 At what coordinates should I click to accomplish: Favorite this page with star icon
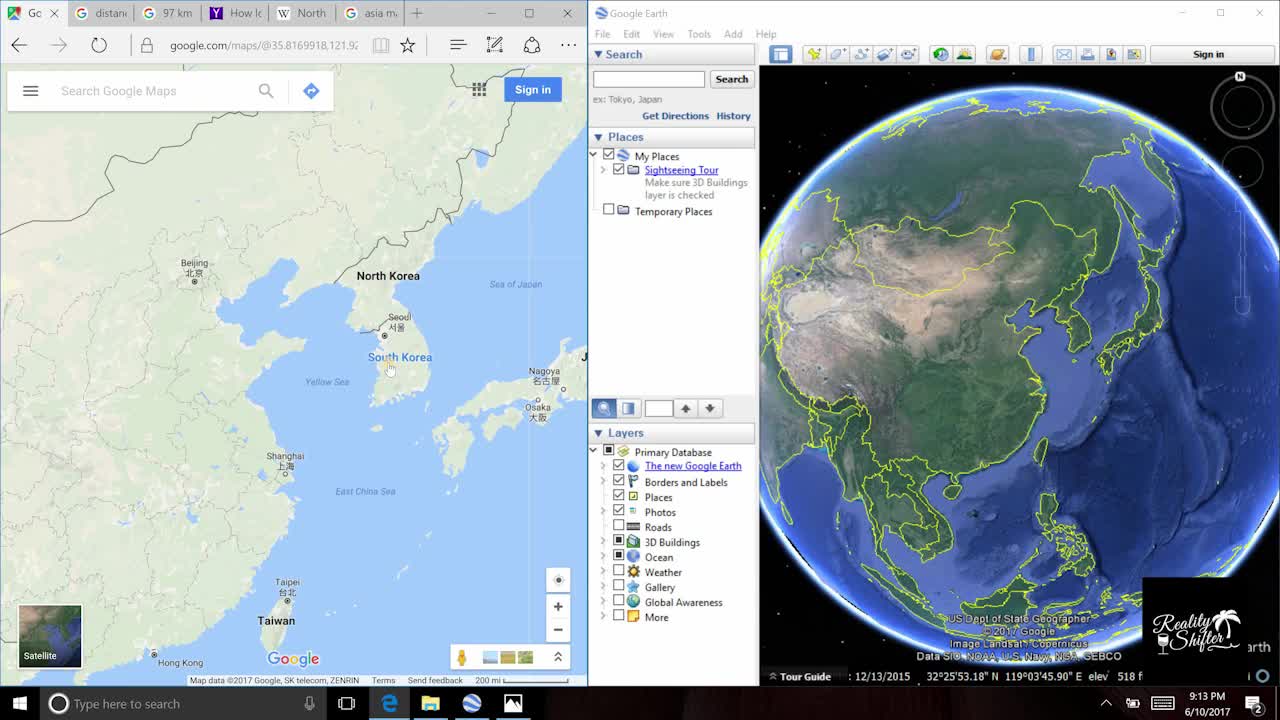click(x=407, y=45)
